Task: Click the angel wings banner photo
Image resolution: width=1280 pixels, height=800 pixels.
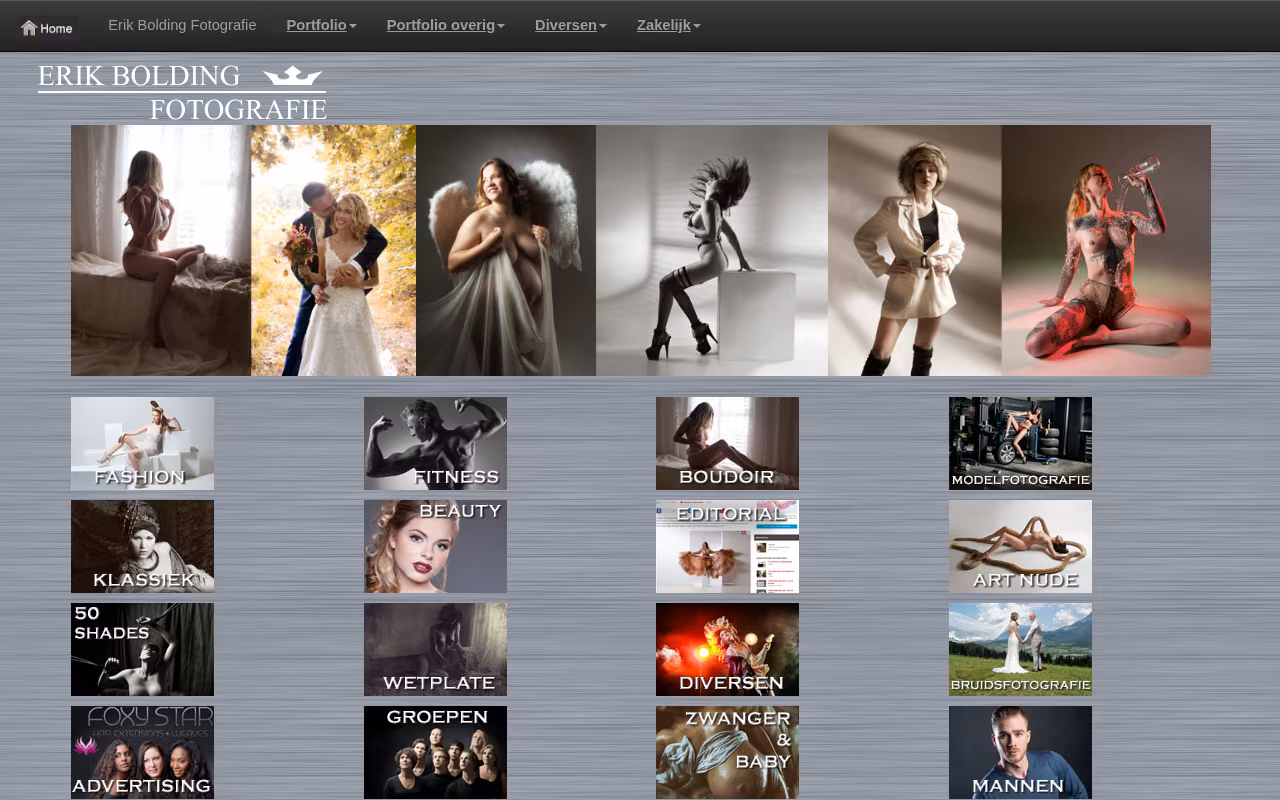Action: [x=506, y=250]
